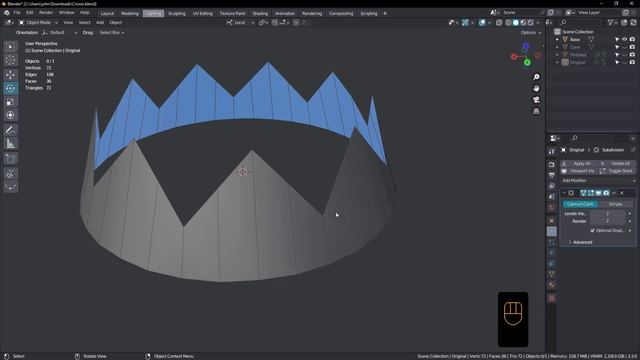Screen dimensions: 640x360
Task: Open the Material properties tab
Action: [552, 285]
